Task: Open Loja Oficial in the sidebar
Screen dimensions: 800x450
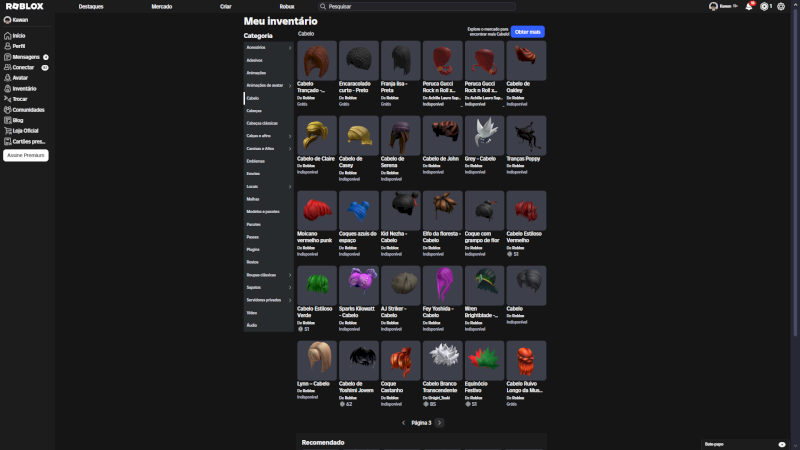Action: [x=24, y=130]
